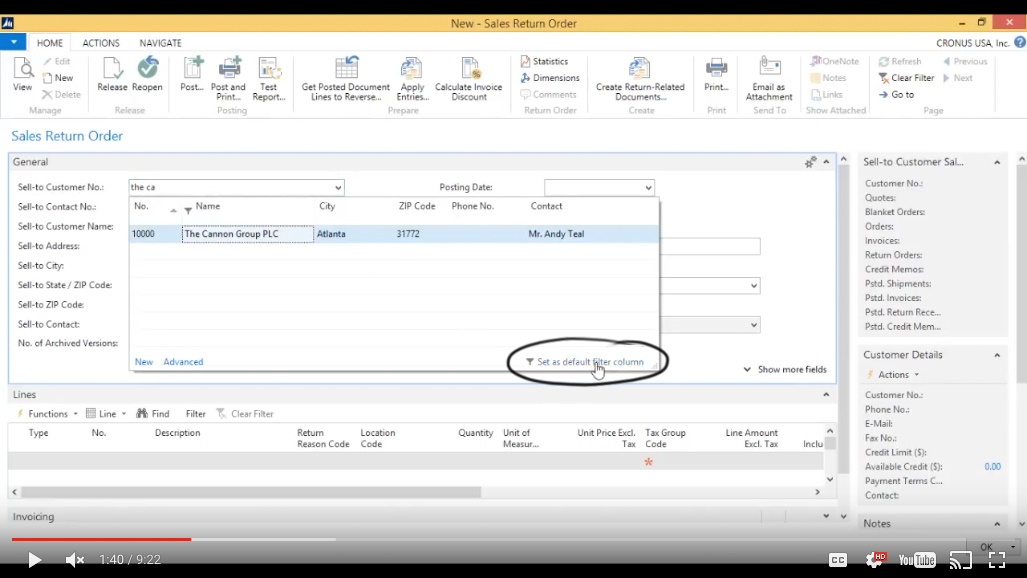Viewport: 1027px width, 578px height.
Task: Open Test Report from the ribbon
Action: pyautogui.click(x=269, y=78)
